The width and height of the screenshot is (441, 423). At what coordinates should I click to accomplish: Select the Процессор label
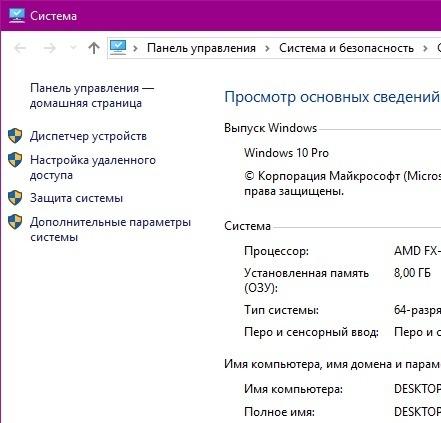(x=276, y=251)
